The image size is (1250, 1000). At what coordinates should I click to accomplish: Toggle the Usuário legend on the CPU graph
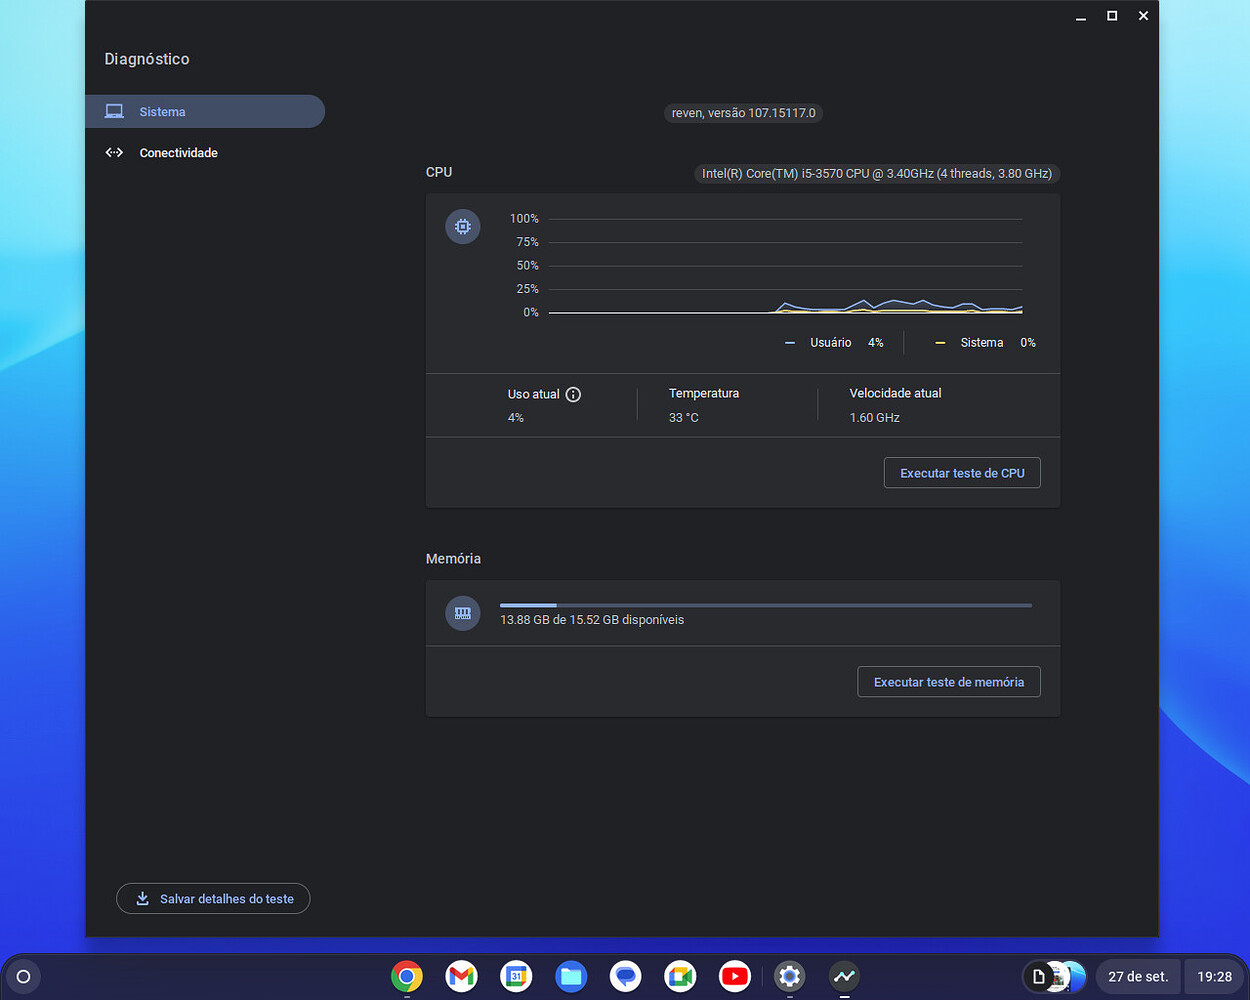831,342
